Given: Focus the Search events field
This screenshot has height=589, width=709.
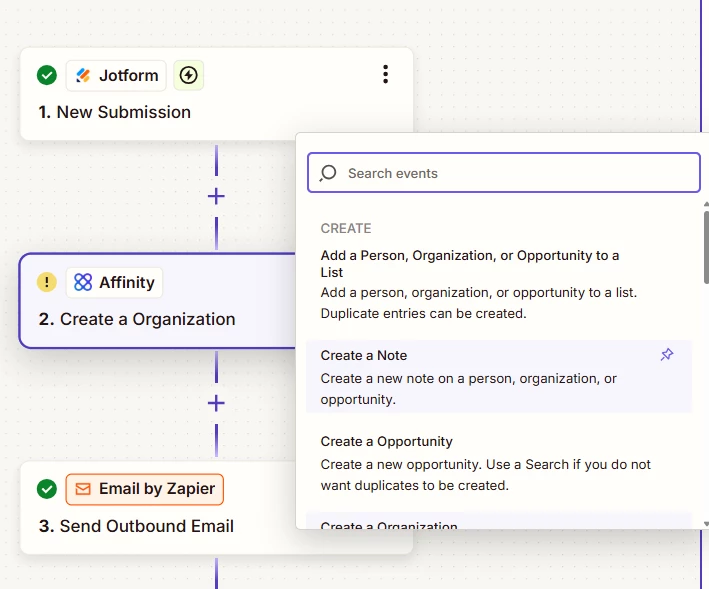Looking at the screenshot, I should [504, 173].
